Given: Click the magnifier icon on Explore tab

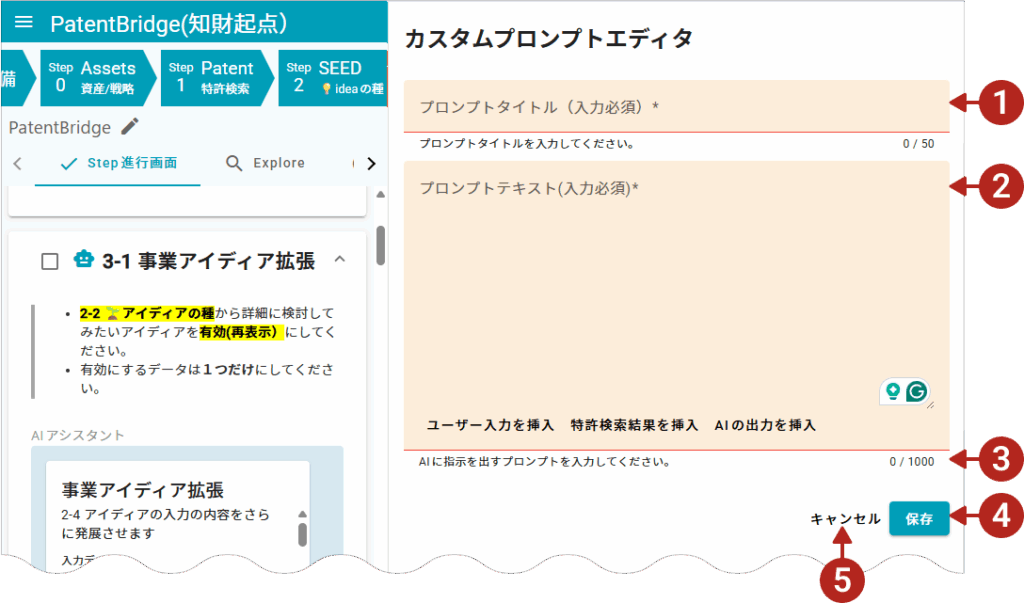Looking at the screenshot, I should 234,163.
